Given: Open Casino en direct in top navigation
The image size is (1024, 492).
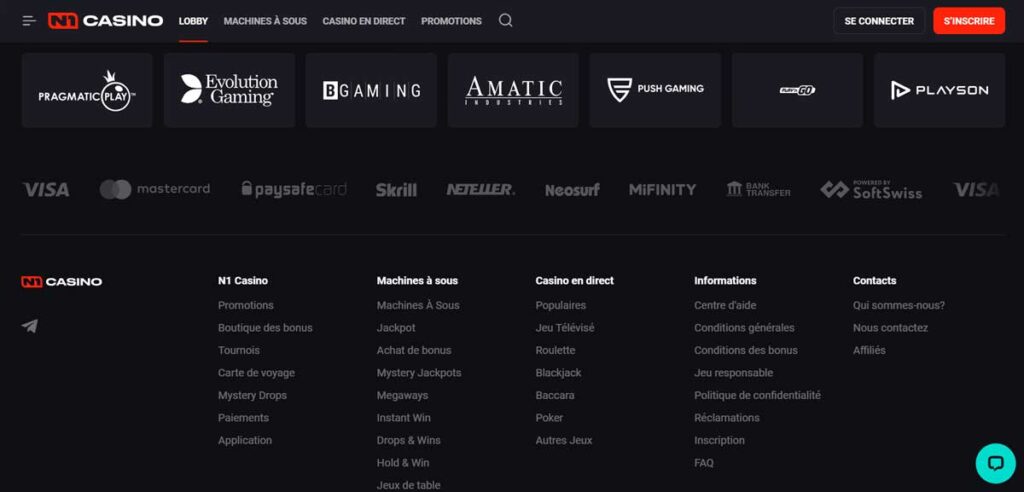Looking at the screenshot, I should point(364,21).
